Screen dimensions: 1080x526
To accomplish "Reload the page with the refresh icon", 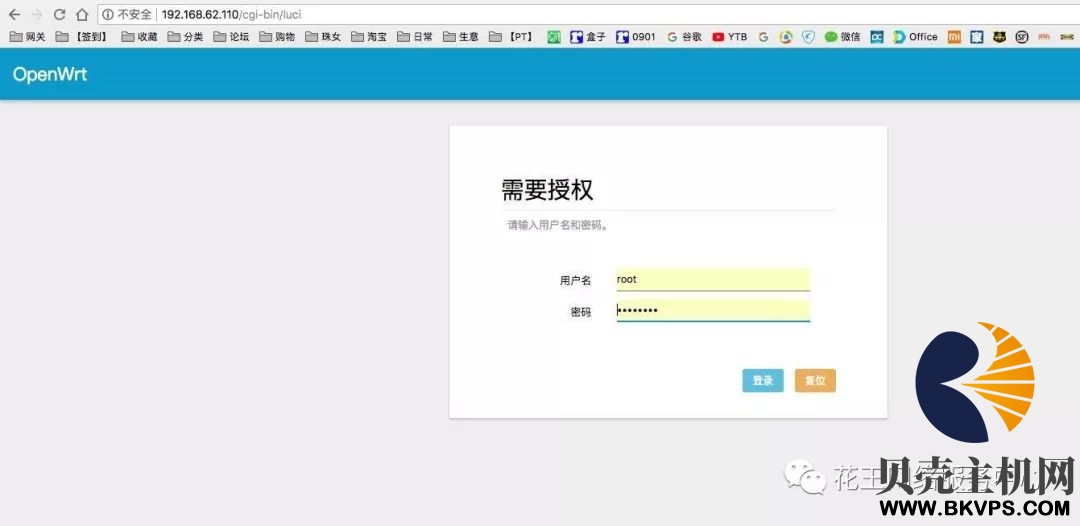I will pyautogui.click(x=60, y=14).
